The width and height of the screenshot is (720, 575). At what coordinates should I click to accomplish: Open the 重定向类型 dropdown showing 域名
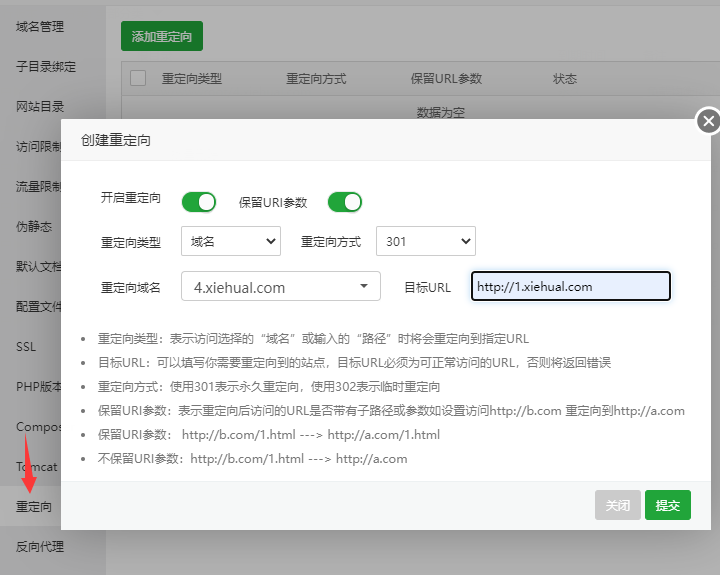pos(231,241)
